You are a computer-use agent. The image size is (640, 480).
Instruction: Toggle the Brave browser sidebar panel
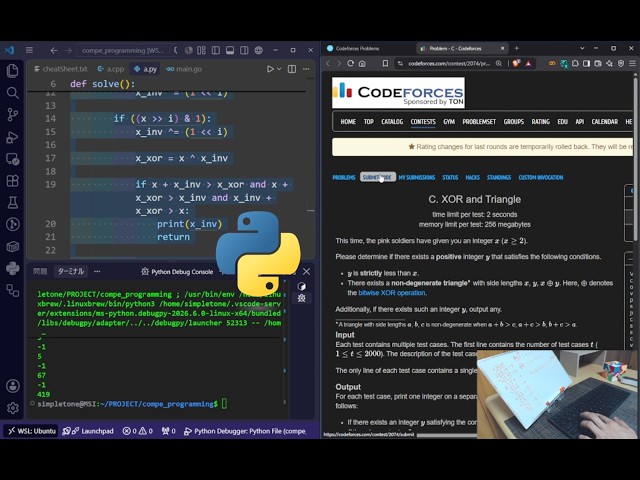(587, 63)
